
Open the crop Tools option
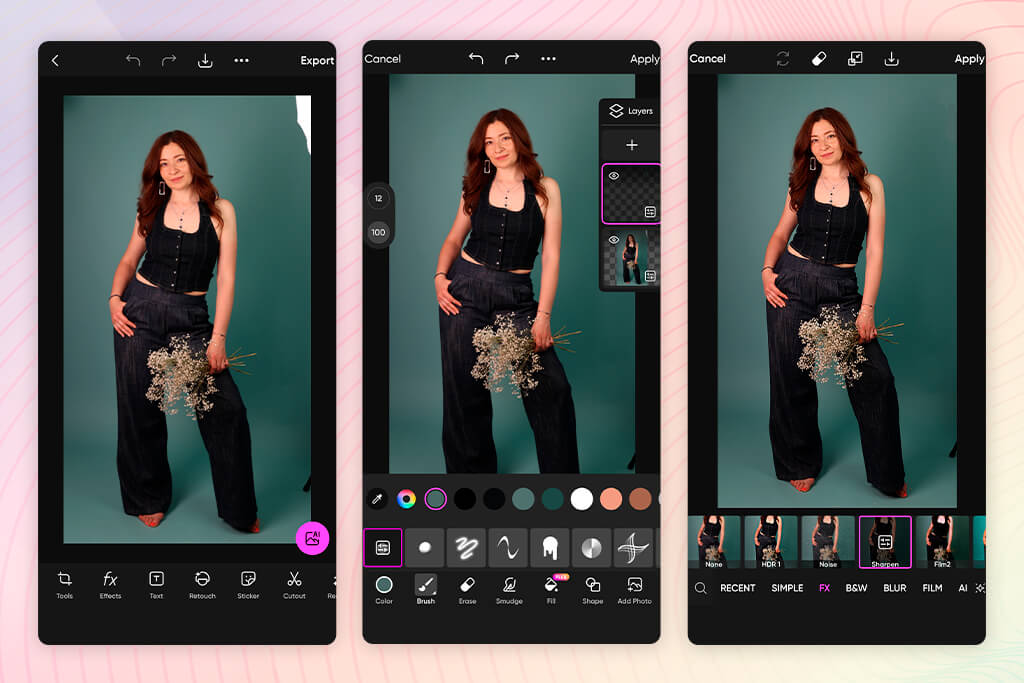pyautogui.click(x=65, y=584)
